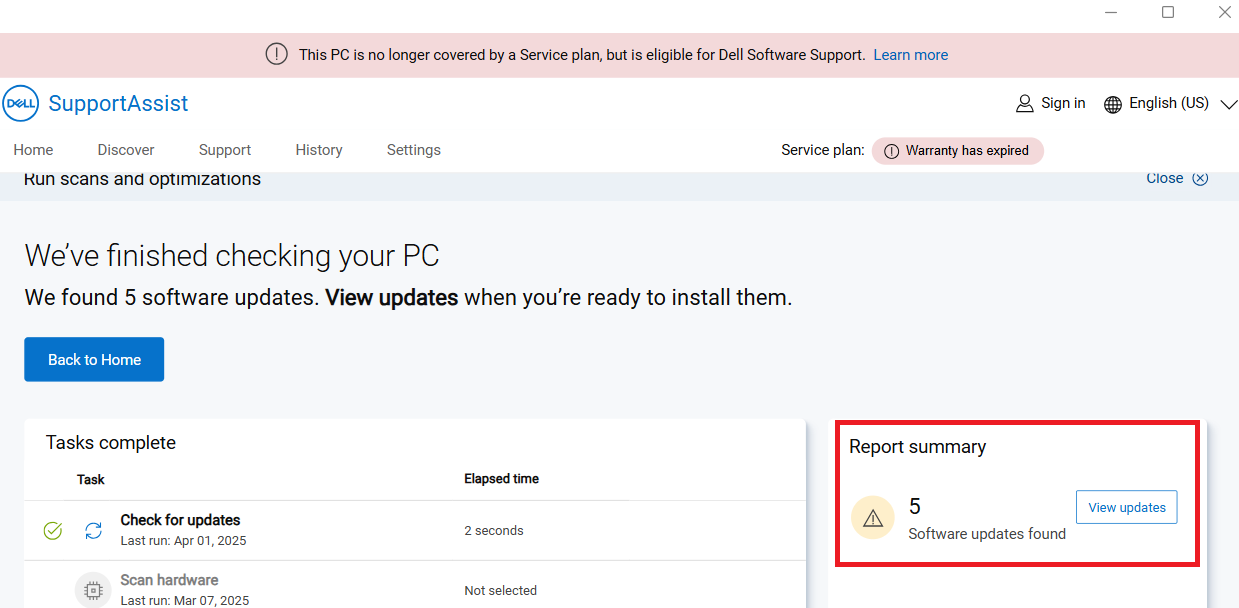Click the warning triangle icon in Report summary
Viewport: 1239px width, 608px height.
pyautogui.click(x=873, y=518)
